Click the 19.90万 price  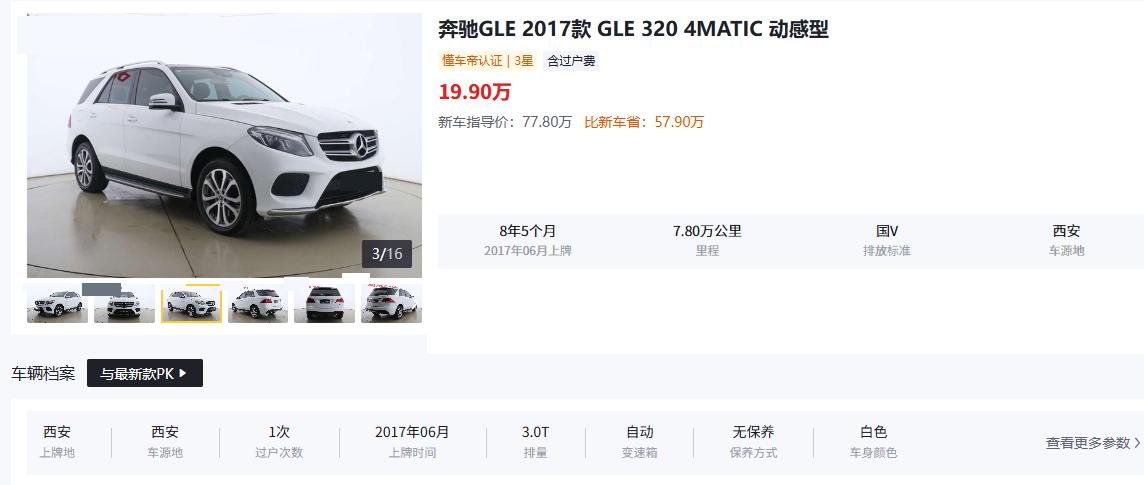475,92
